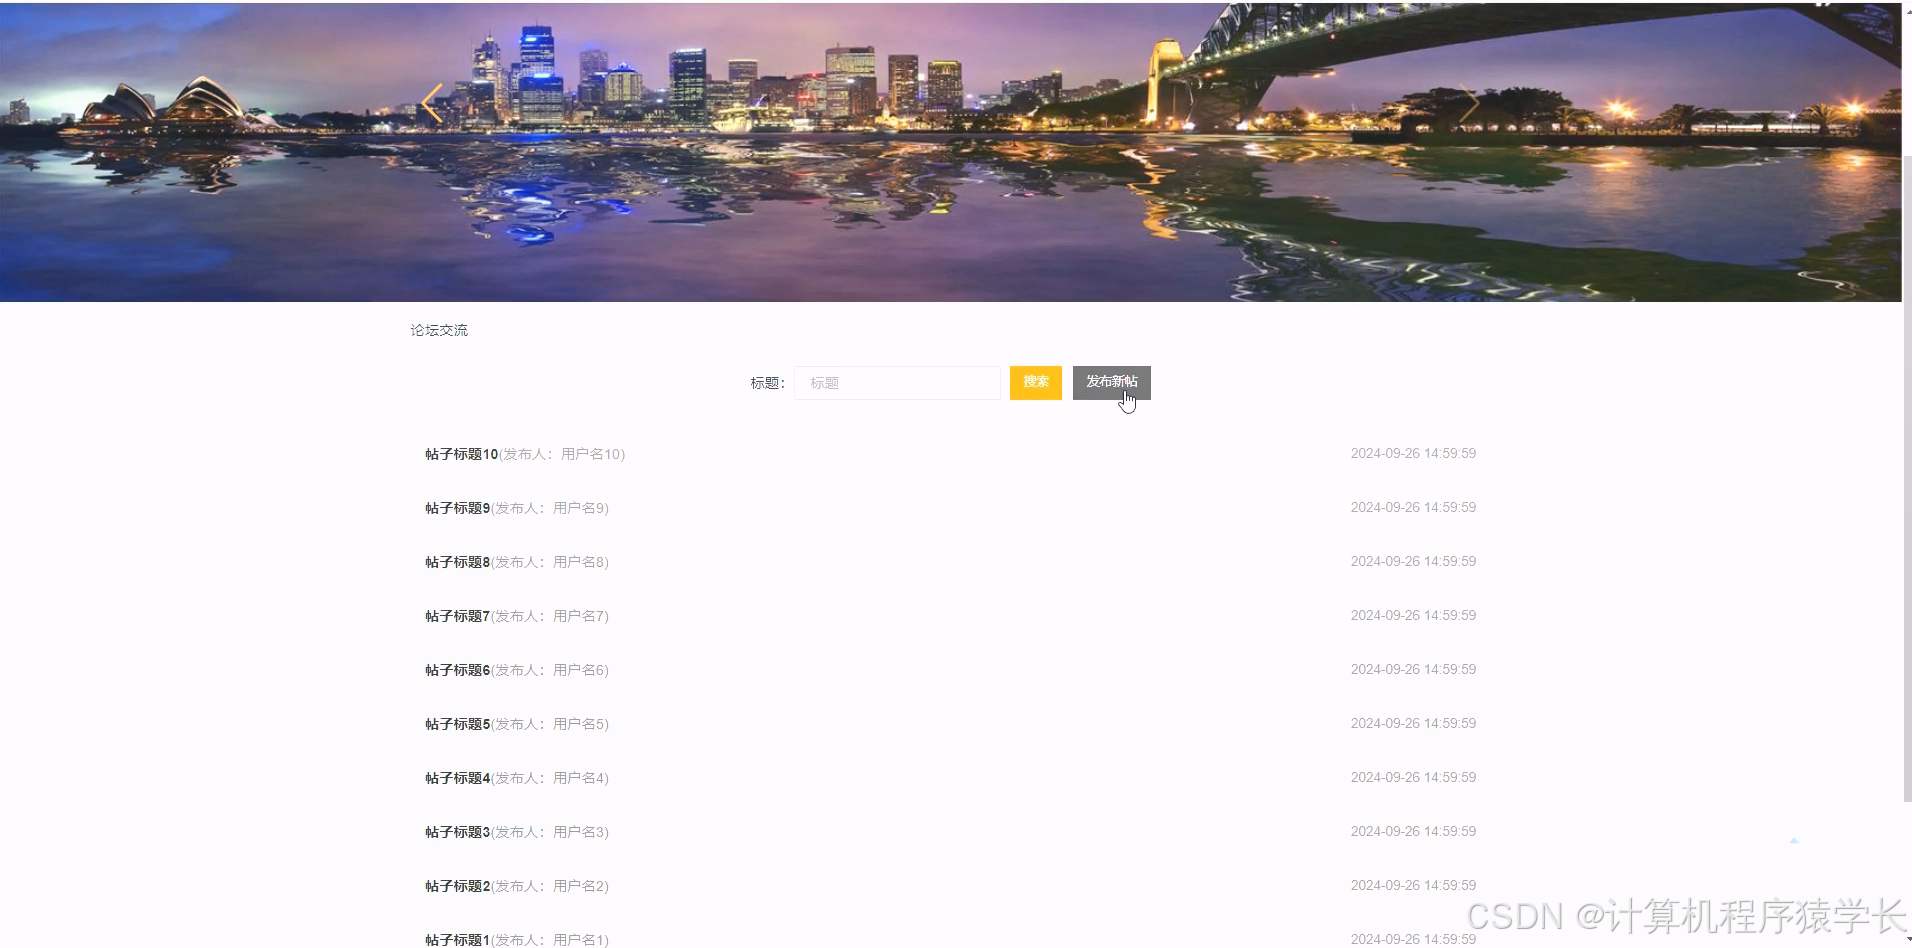Open the post 帖子标题2

457,885
